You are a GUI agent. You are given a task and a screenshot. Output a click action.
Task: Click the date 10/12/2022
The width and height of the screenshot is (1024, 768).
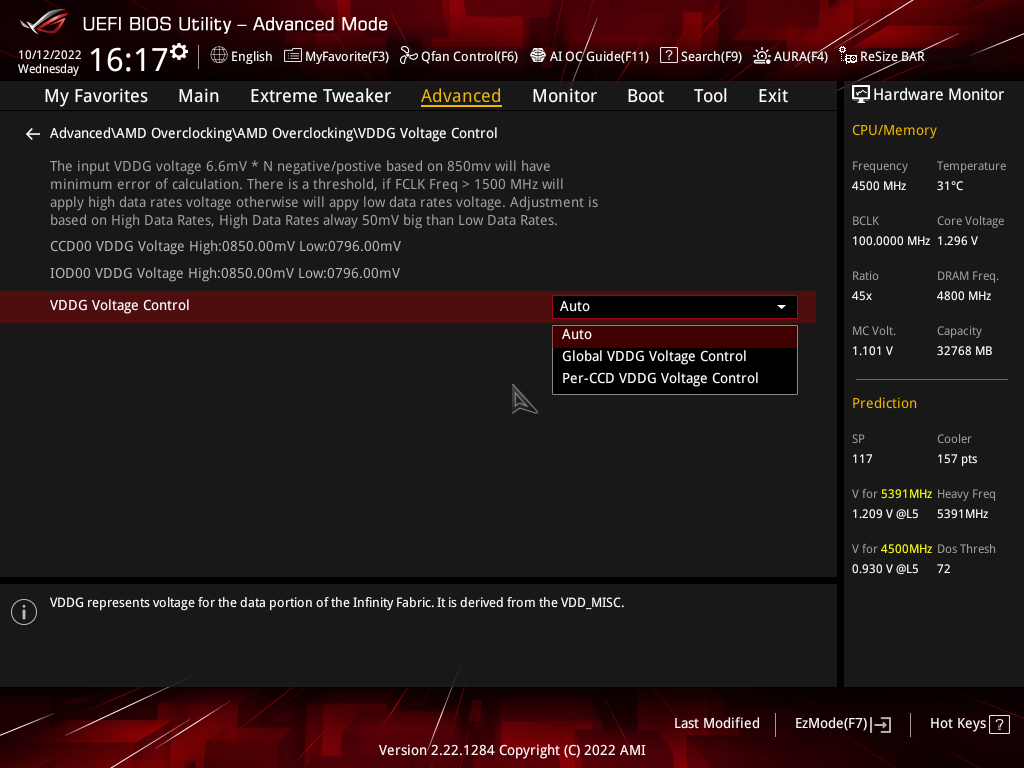click(x=50, y=55)
